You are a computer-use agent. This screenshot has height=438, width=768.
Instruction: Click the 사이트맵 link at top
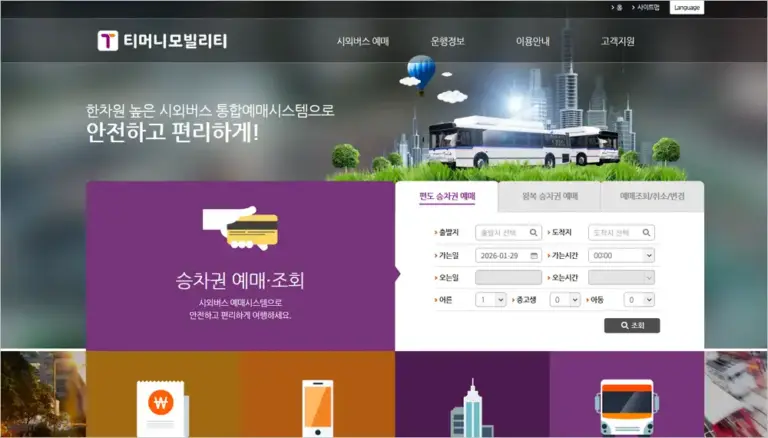(x=646, y=7)
